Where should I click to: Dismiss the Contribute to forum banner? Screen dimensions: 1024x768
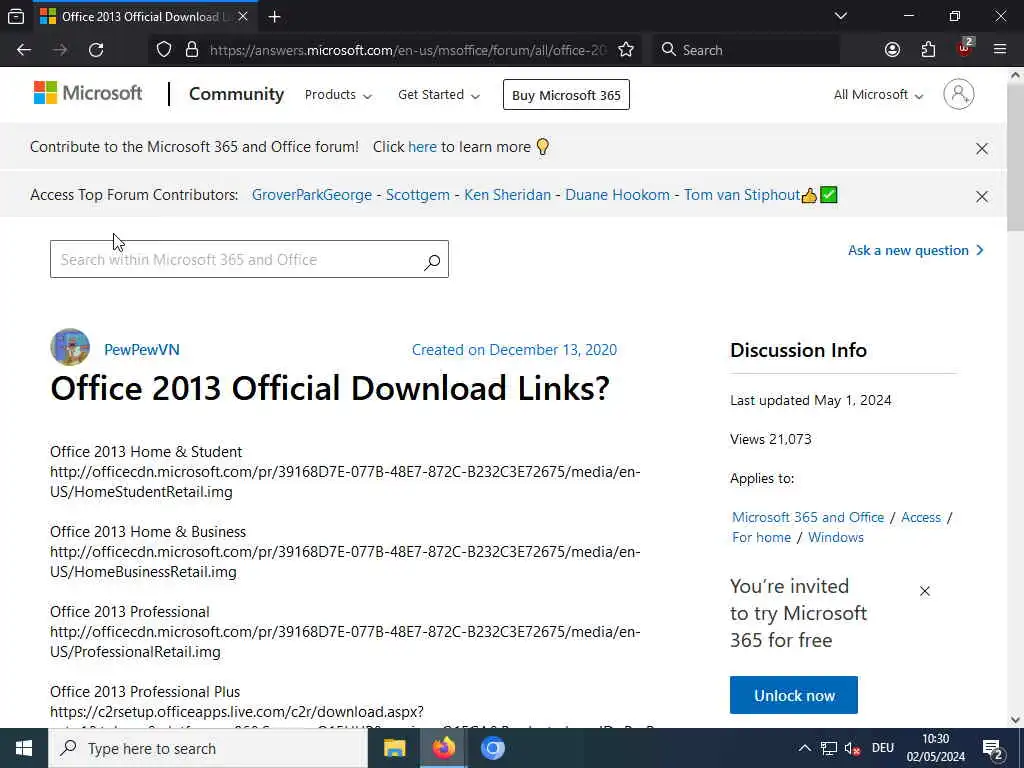pos(982,148)
